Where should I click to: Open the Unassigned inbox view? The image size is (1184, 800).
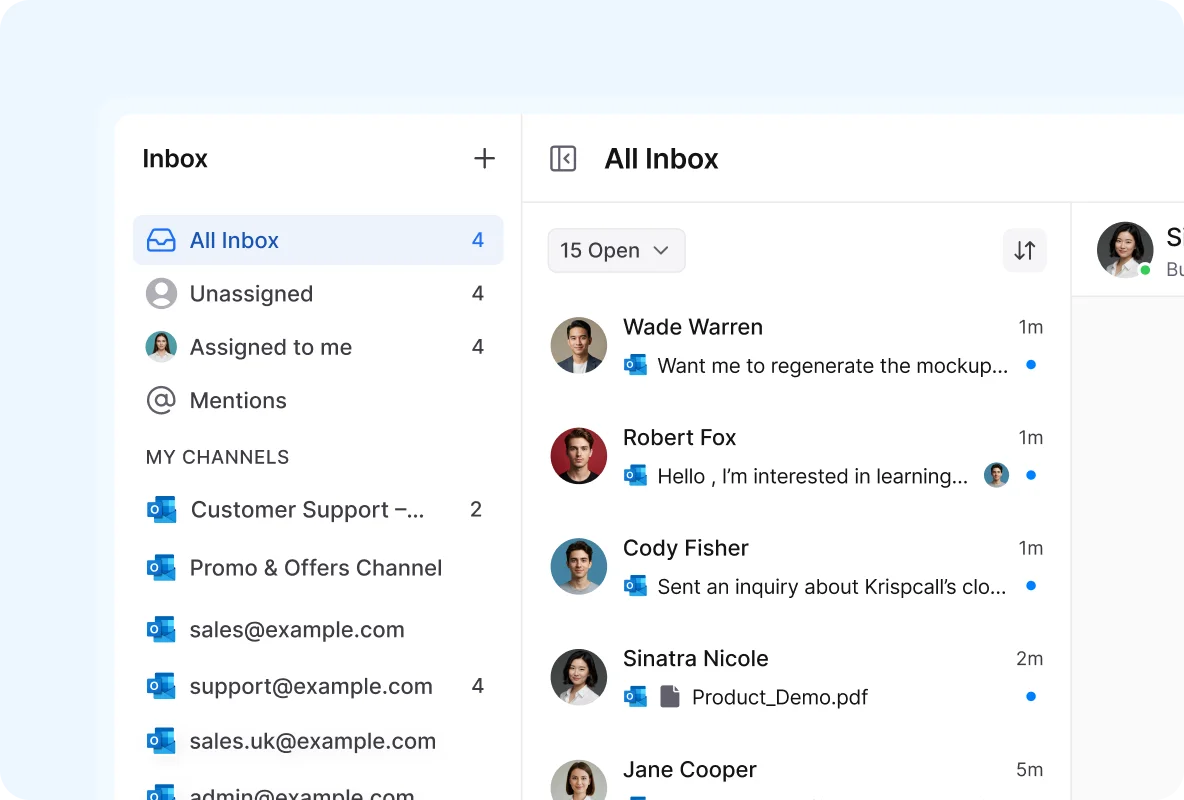tap(318, 293)
